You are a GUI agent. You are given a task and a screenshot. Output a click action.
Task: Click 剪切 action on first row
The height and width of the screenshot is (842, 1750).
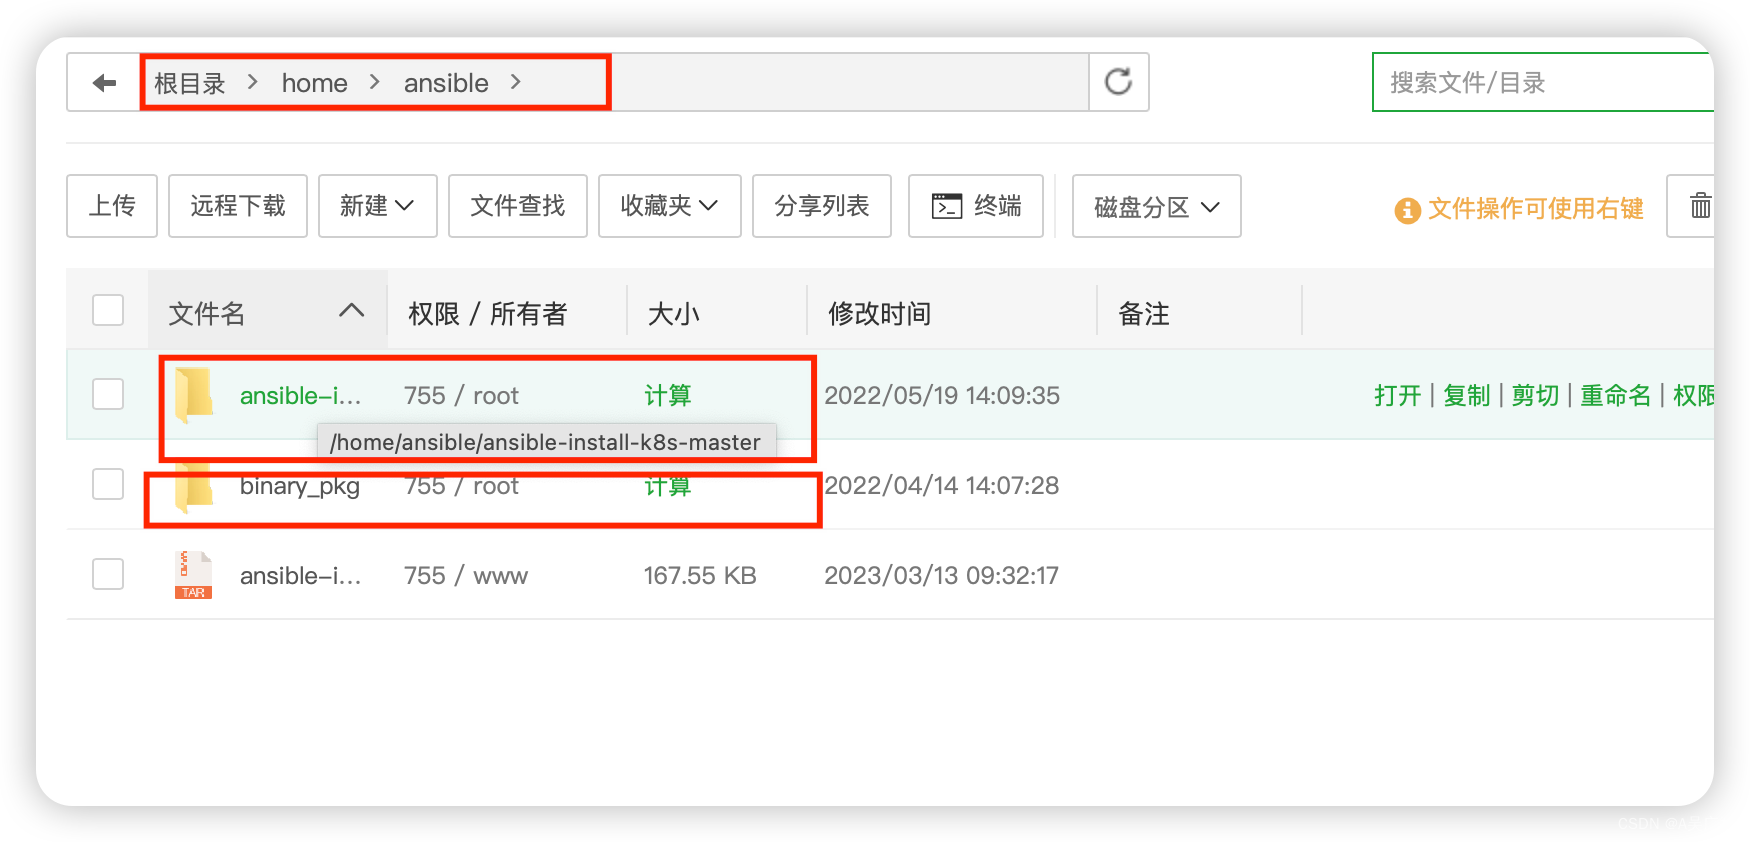click(x=1536, y=395)
